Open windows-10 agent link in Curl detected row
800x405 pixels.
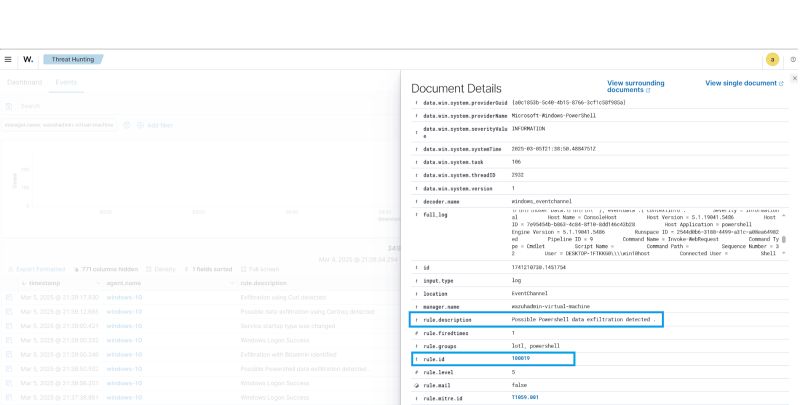click(124, 297)
